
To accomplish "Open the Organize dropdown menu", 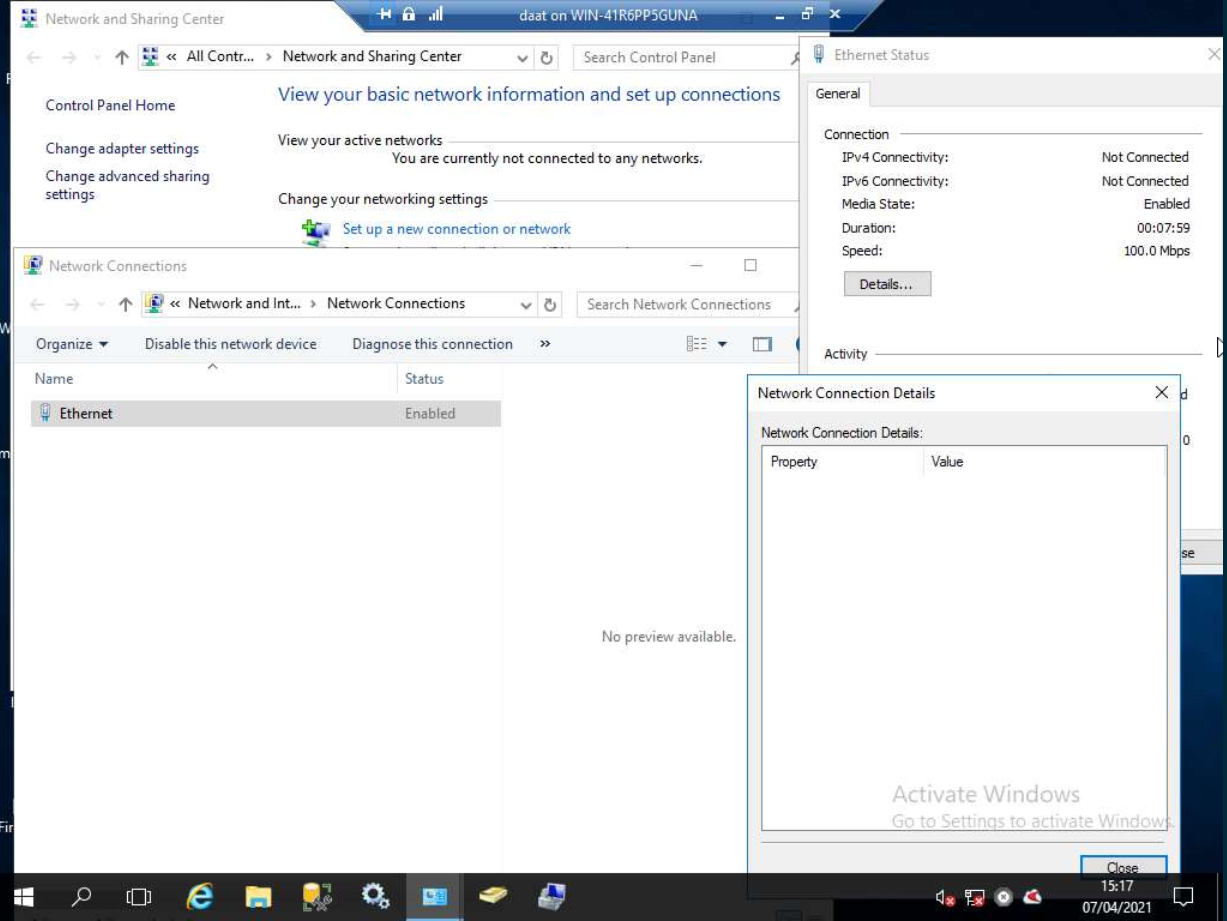I will [70, 344].
